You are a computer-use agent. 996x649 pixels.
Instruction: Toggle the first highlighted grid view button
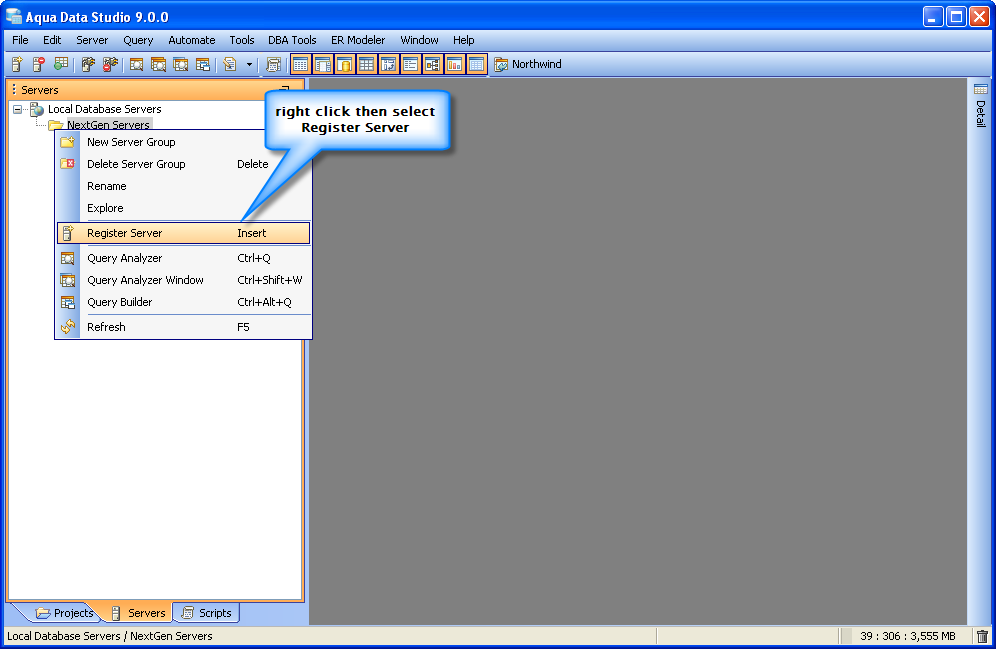(300, 64)
